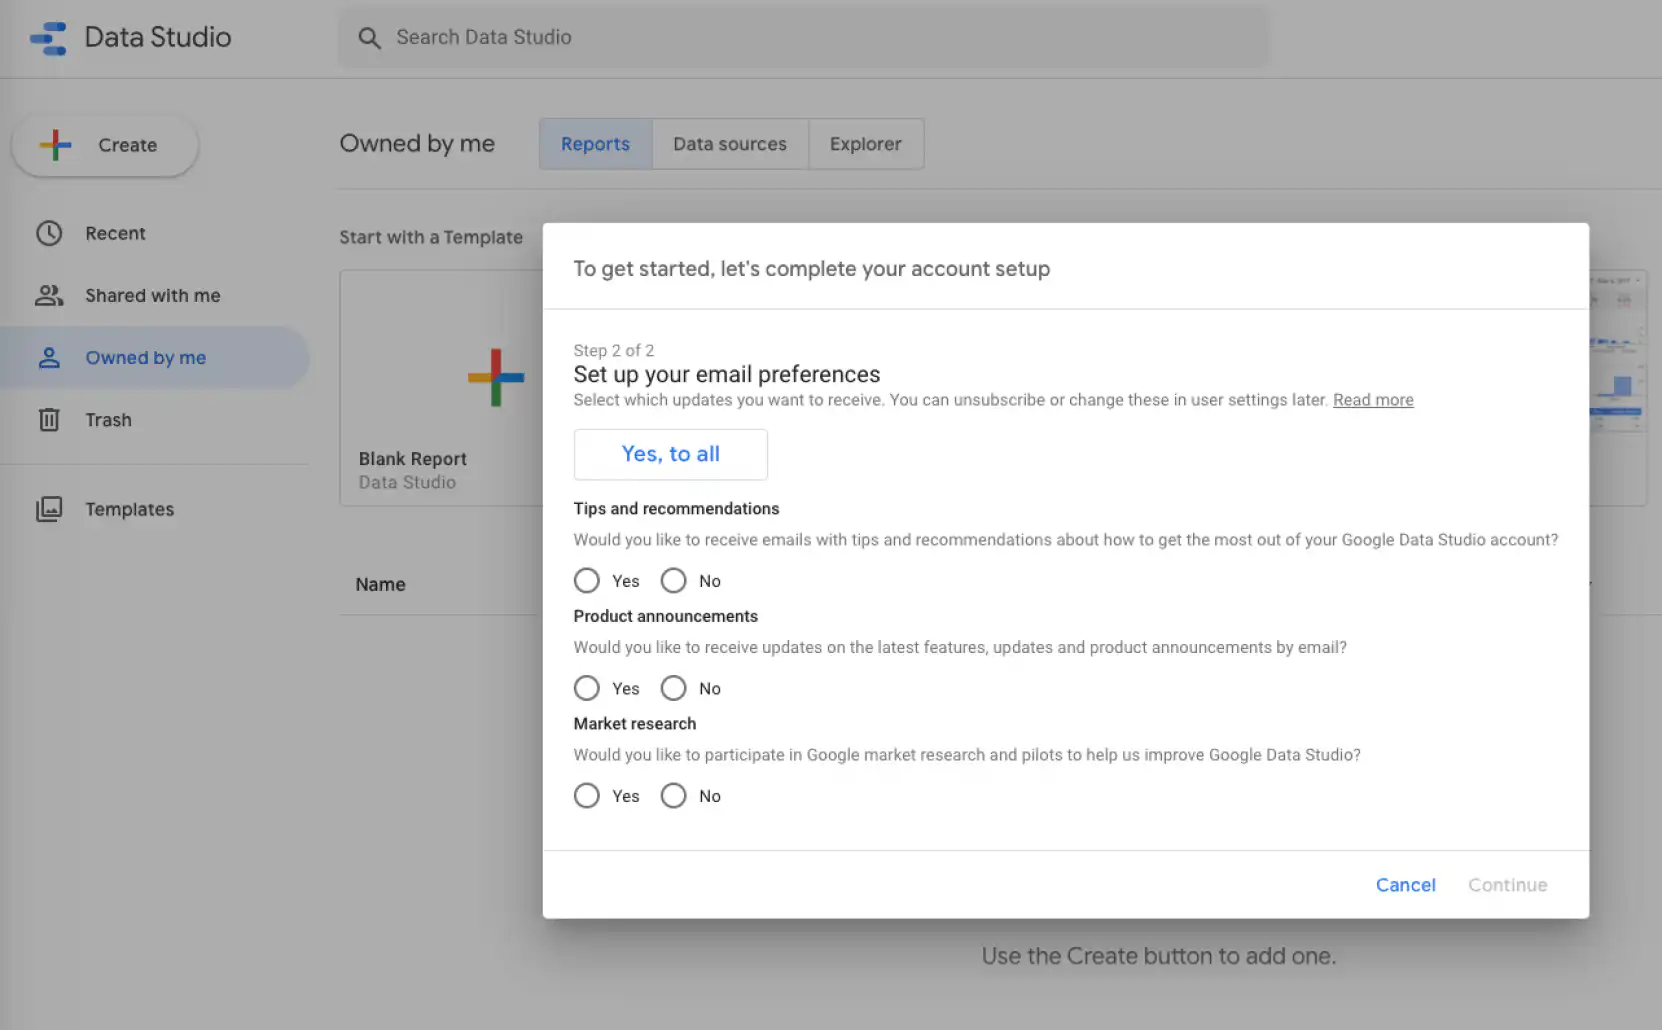1662x1030 pixels.
Task: Select Yes for Tips and recommendations
Action: 587,581
